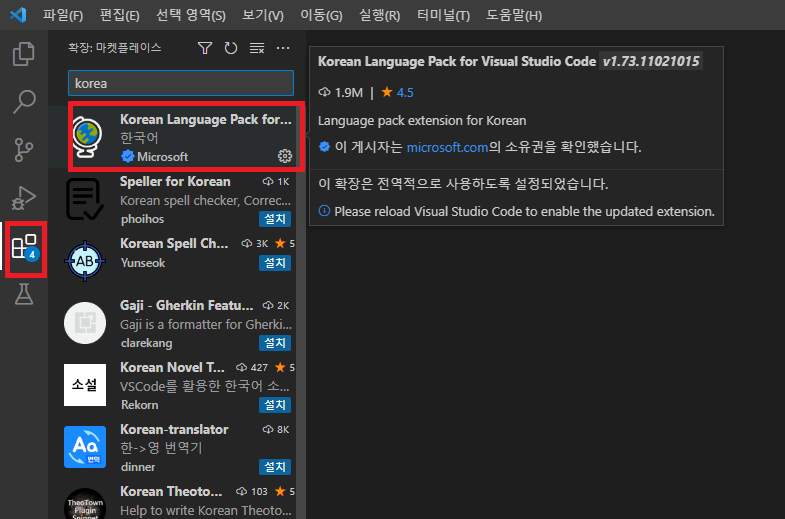This screenshot has width=785, height=519.
Task: Click Rekorn publisher name
Action: tap(139, 405)
